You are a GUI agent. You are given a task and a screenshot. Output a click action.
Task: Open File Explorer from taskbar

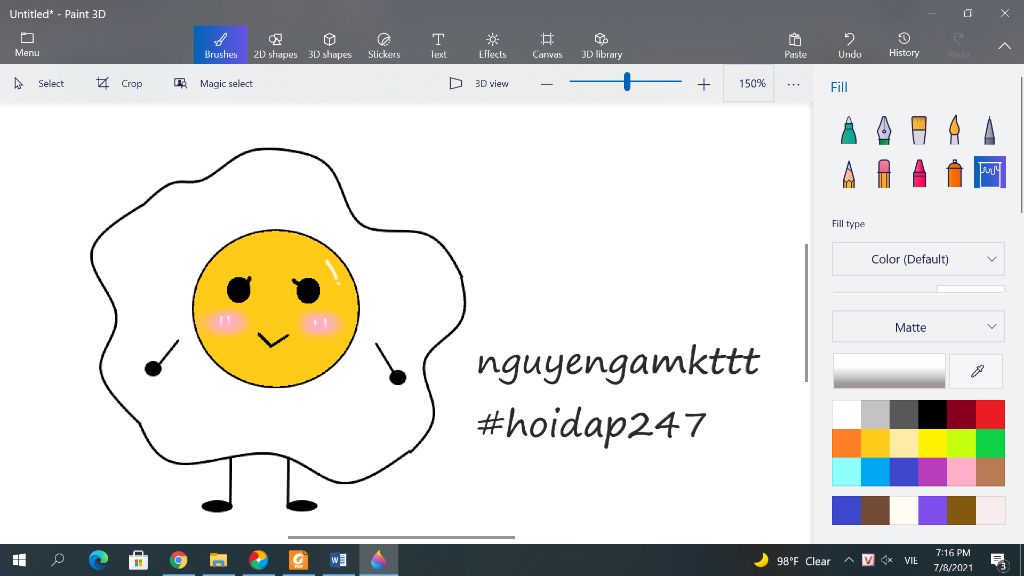point(218,560)
